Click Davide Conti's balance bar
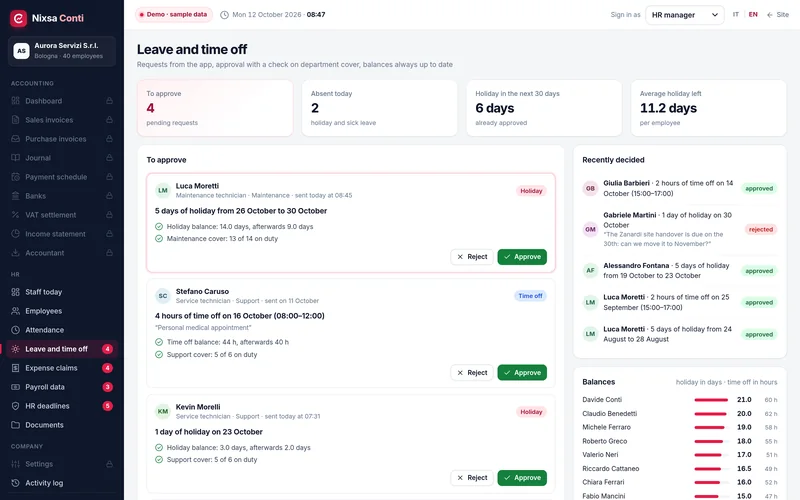 [711, 400]
